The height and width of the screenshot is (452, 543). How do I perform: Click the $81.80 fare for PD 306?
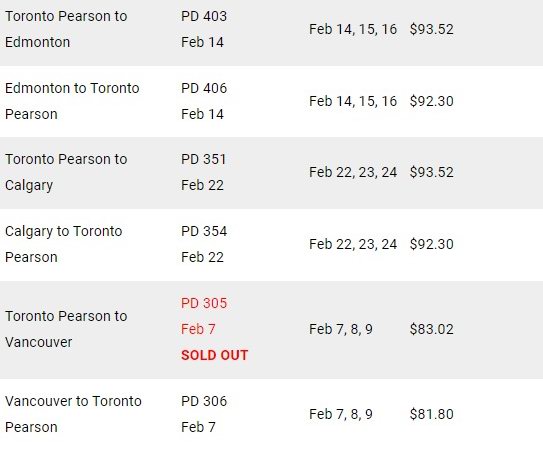tap(431, 414)
